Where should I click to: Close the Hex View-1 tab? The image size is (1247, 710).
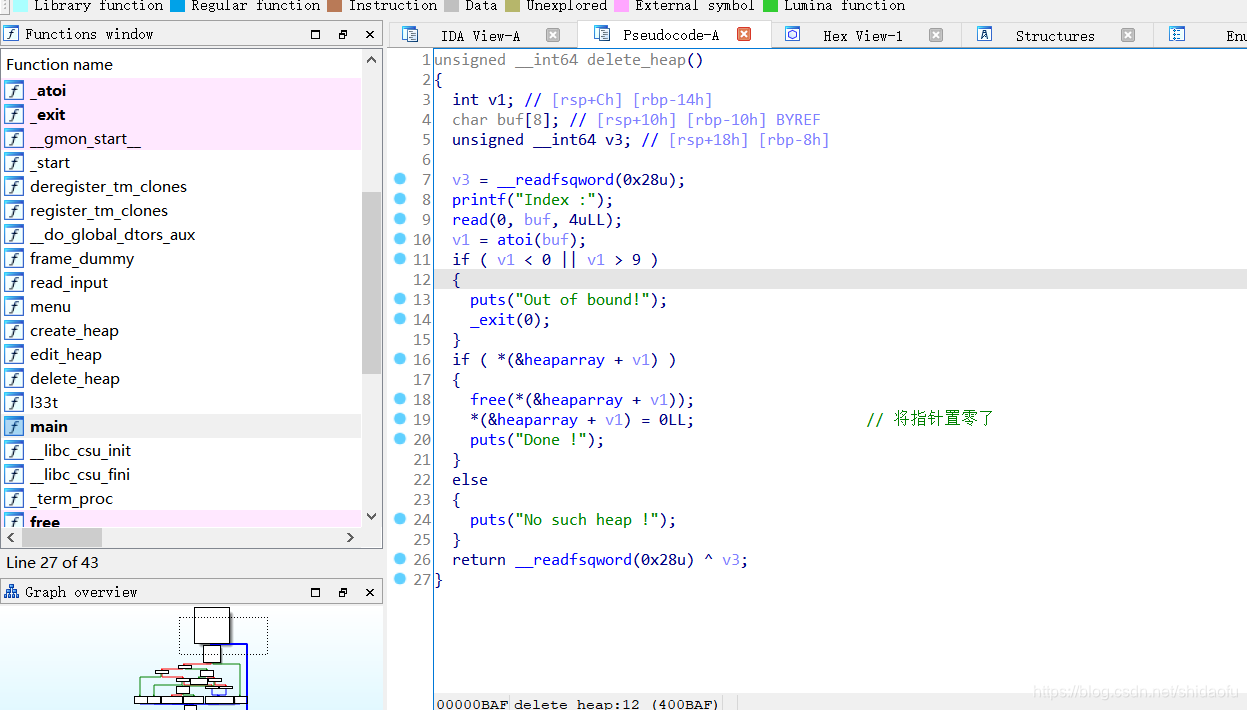936,35
